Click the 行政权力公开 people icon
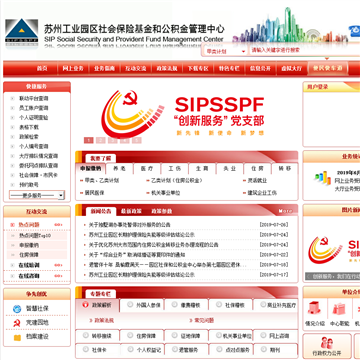 [327, 343]
